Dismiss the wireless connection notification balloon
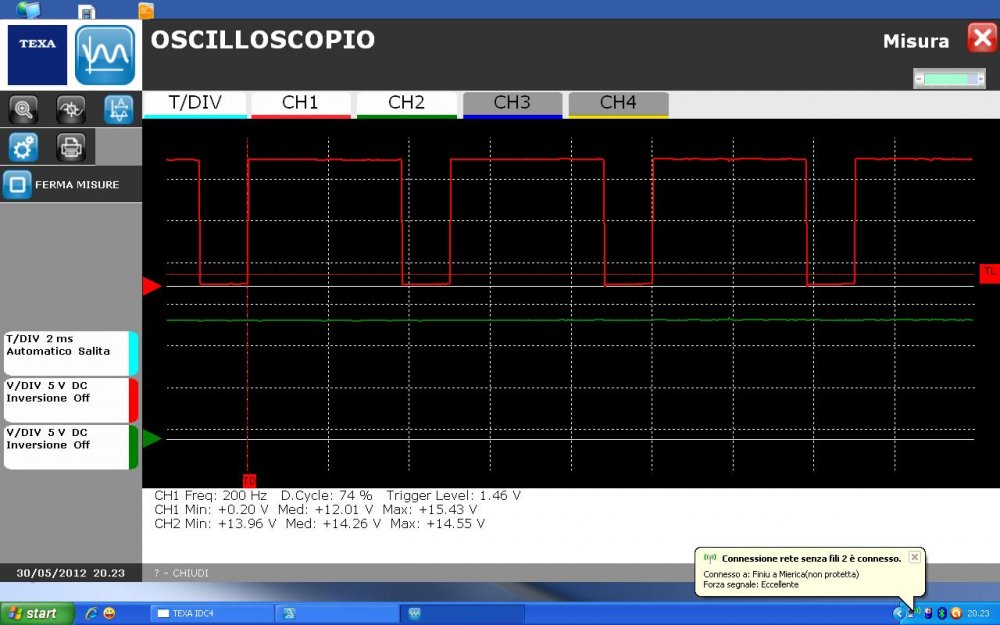Image resolution: width=1000 pixels, height=625 pixels. [x=914, y=557]
